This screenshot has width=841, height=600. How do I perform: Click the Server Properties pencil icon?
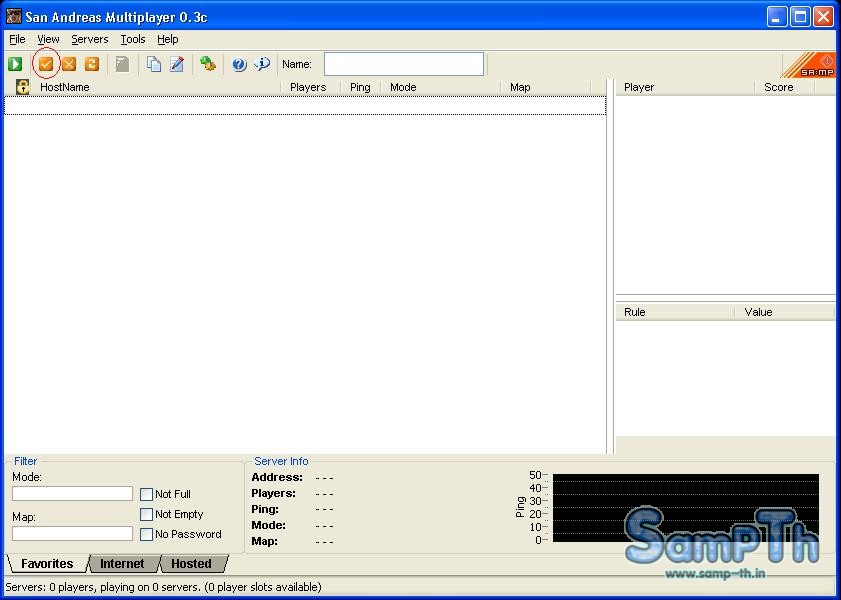coord(177,64)
